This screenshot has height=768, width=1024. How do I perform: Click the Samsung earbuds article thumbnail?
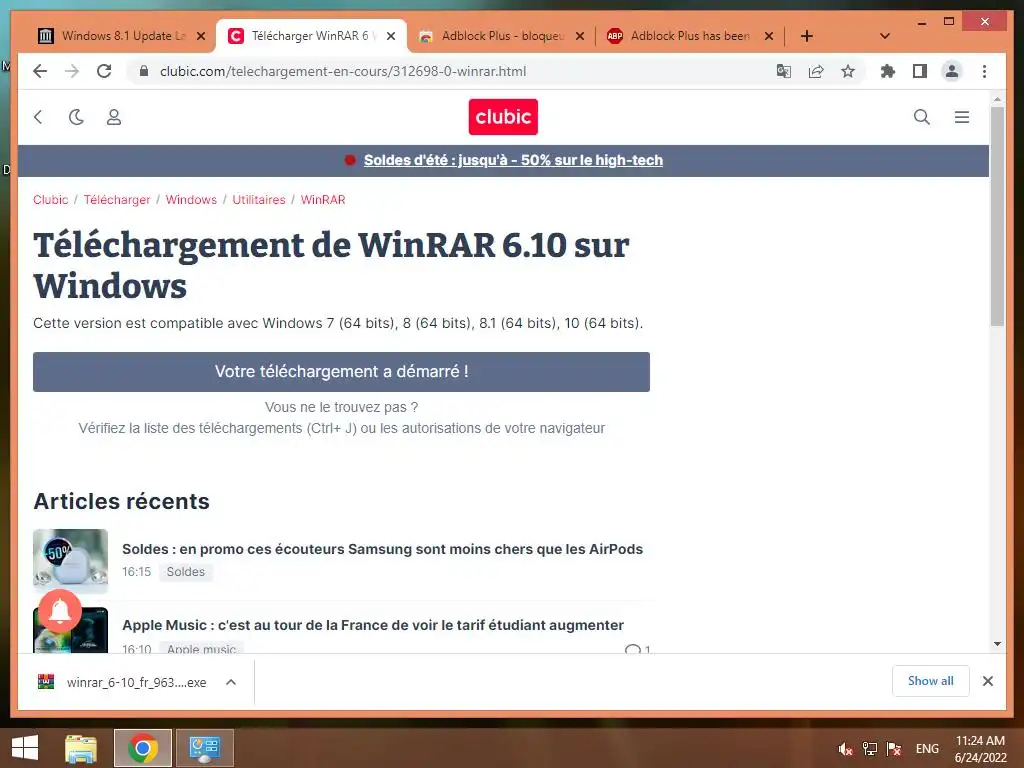pyautogui.click(x=71, y=560)
